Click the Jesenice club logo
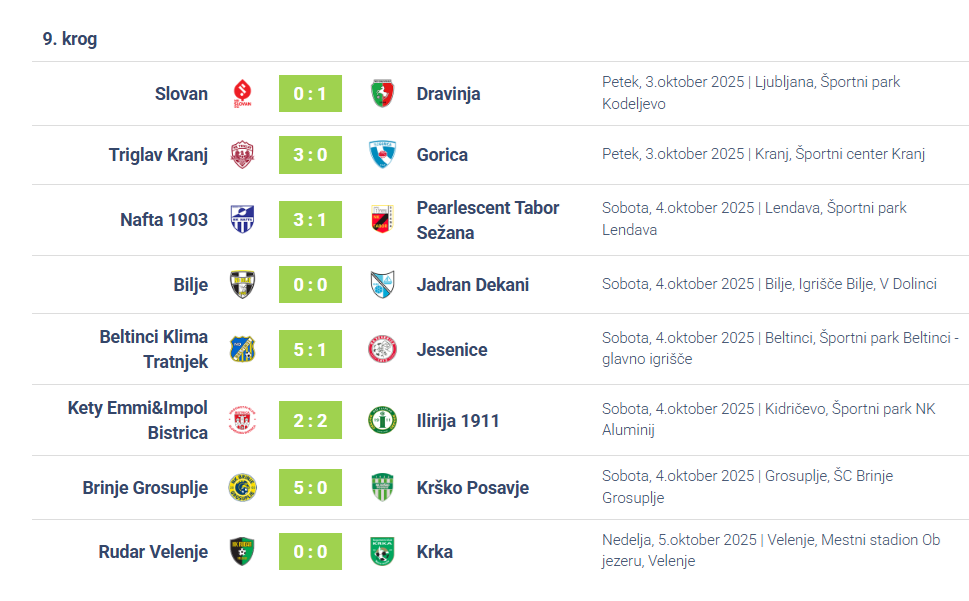The height and width of the screenshot is (601, 969). (382, 350)
